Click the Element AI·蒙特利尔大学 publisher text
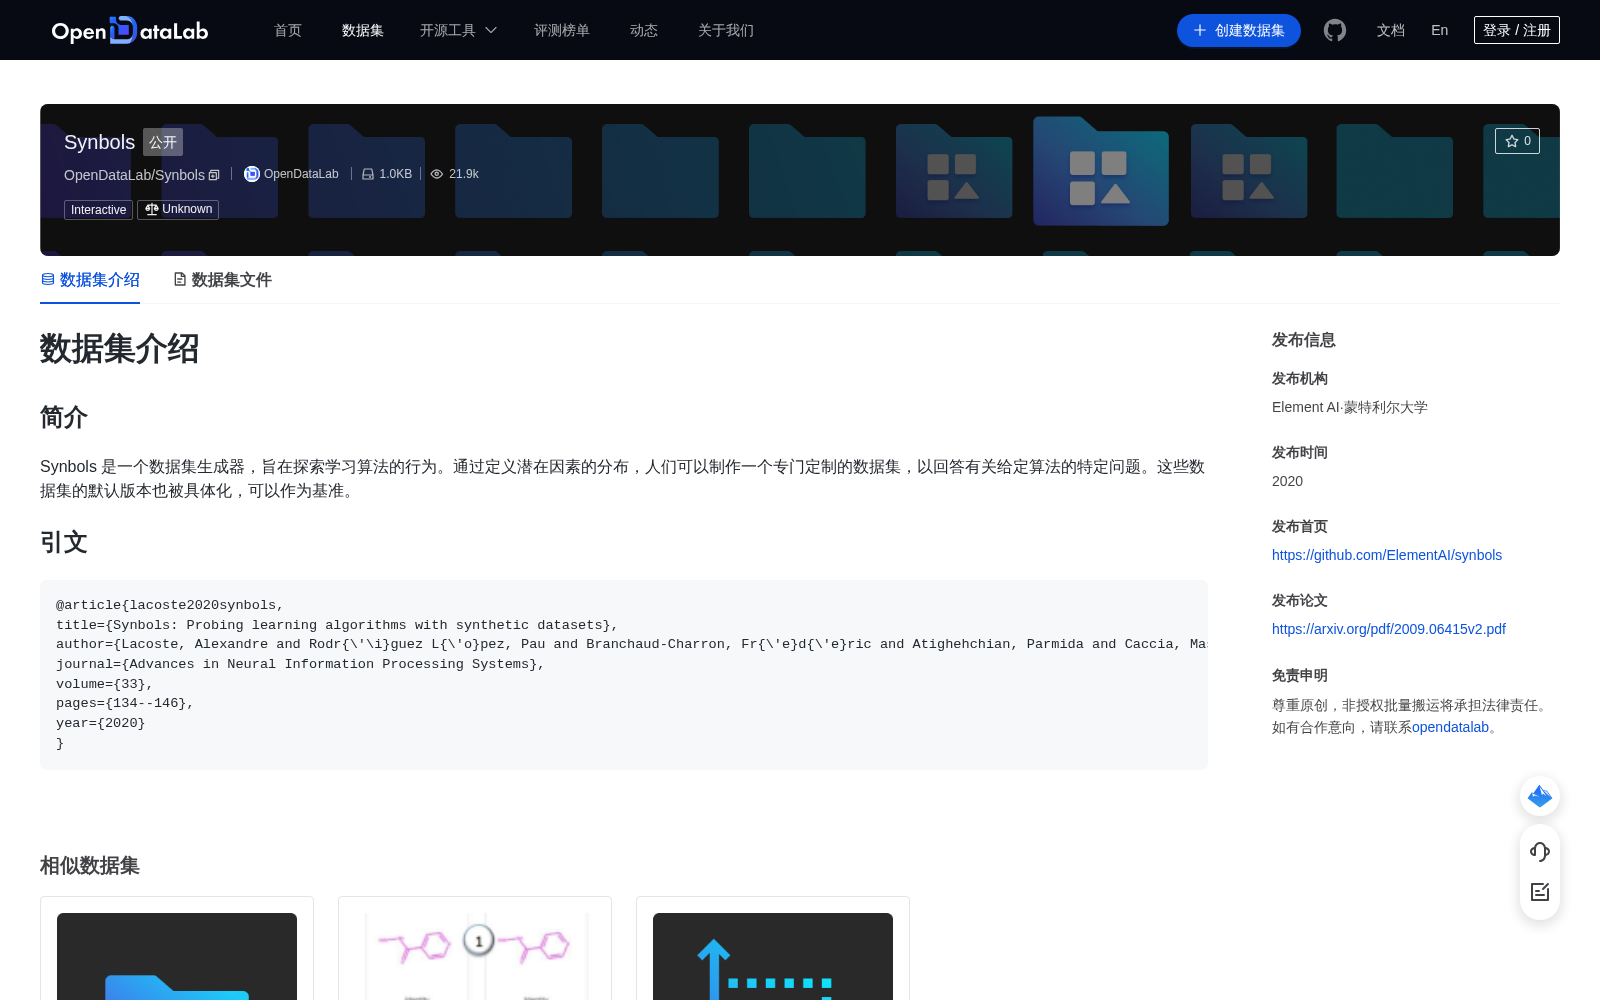Viewport: 1600px width, 1000px height. (x=1350, y=407)
